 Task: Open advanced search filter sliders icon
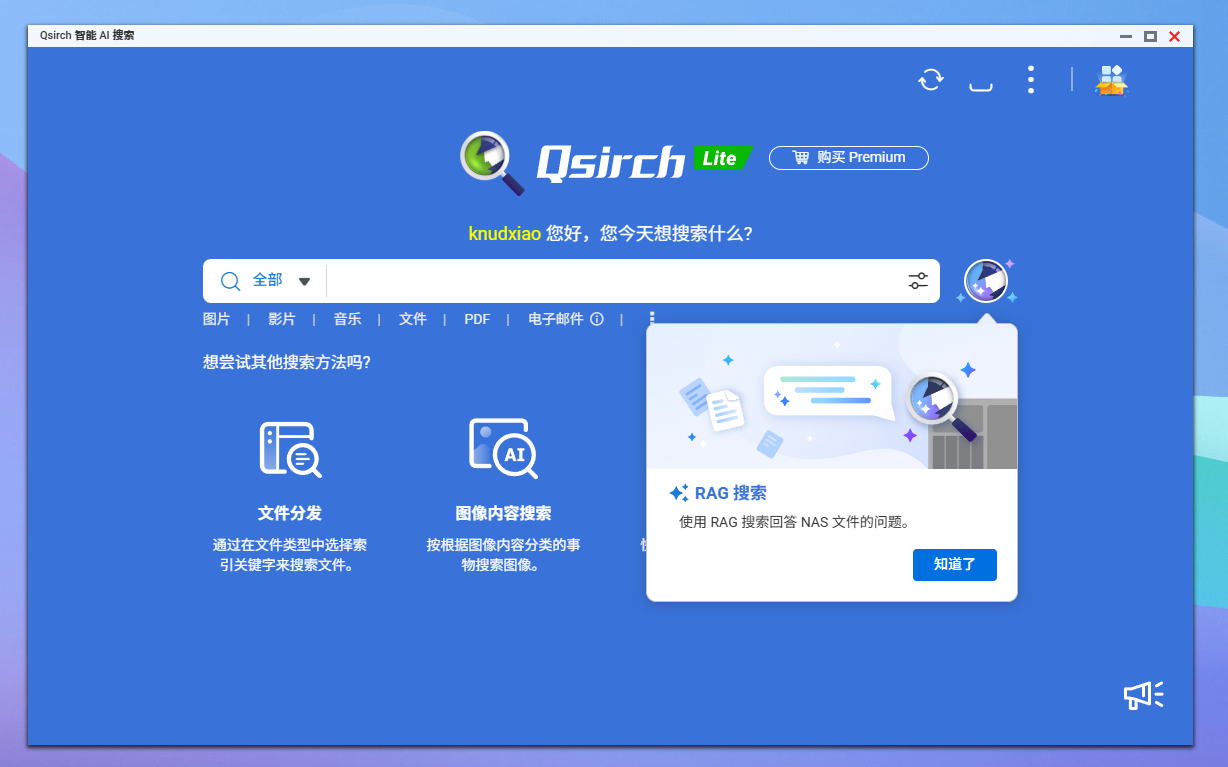(918, 281)
